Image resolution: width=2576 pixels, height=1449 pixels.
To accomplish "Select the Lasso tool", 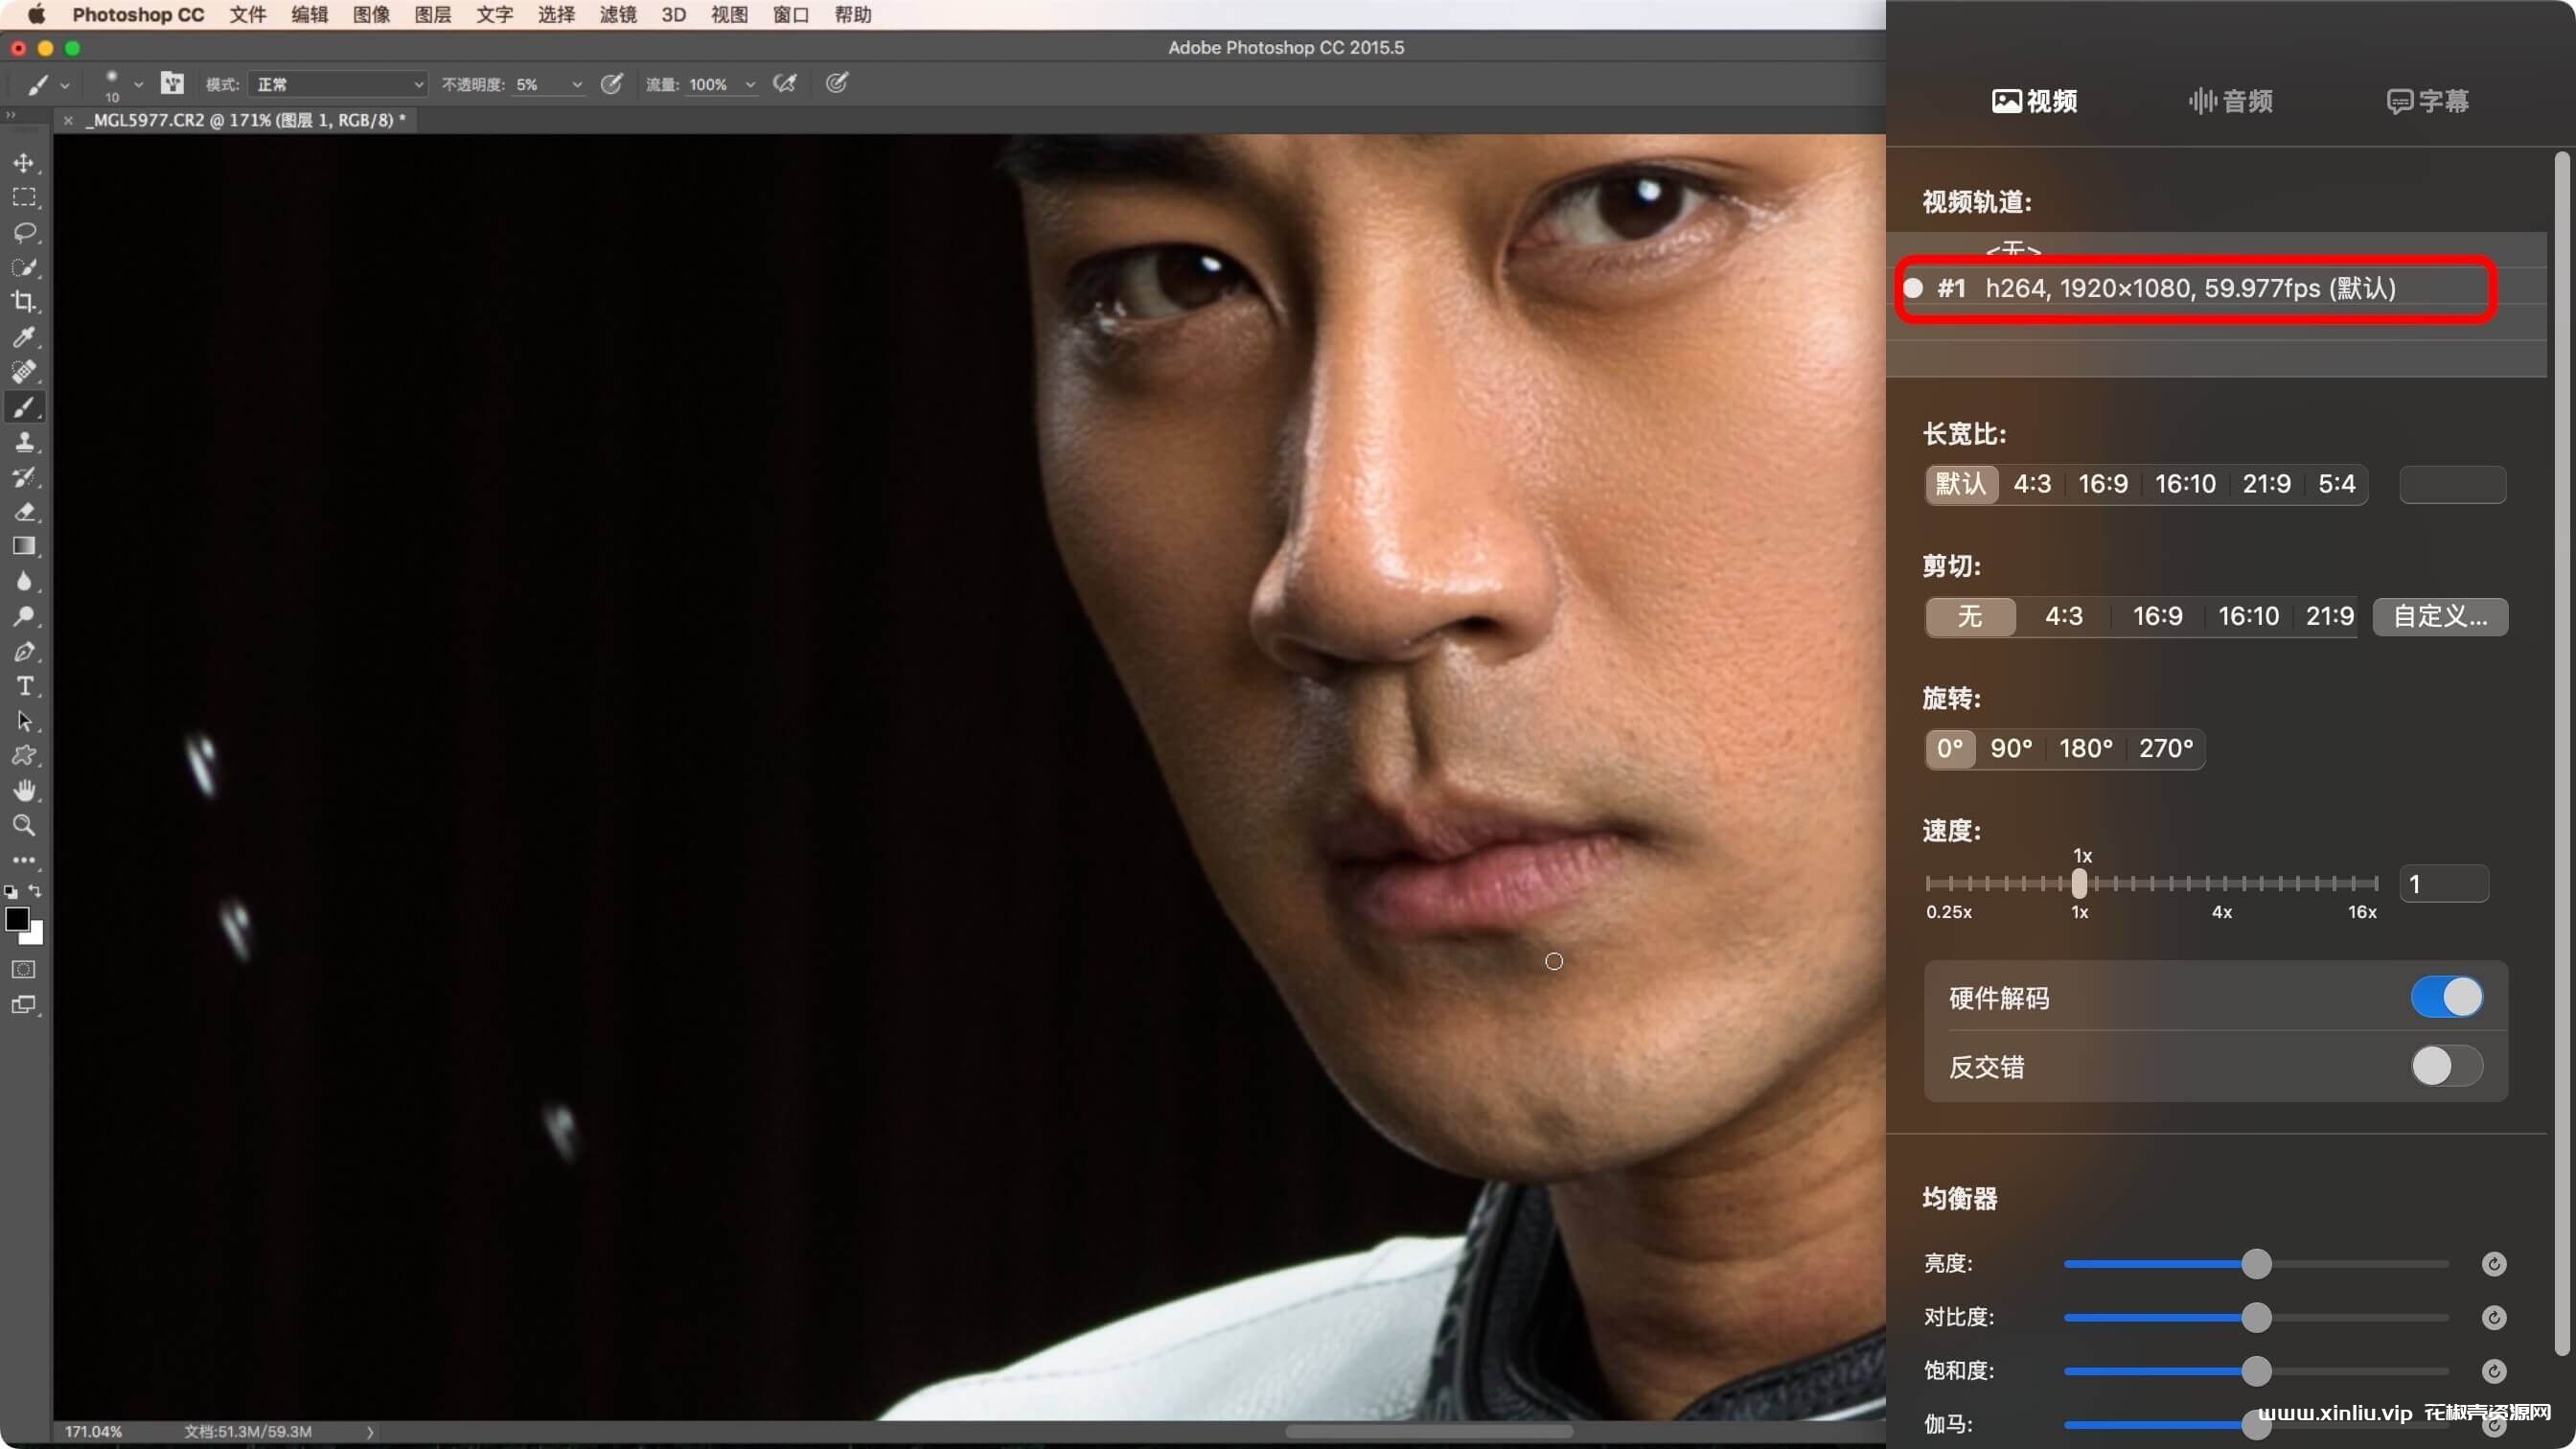I will click(24, 232).
